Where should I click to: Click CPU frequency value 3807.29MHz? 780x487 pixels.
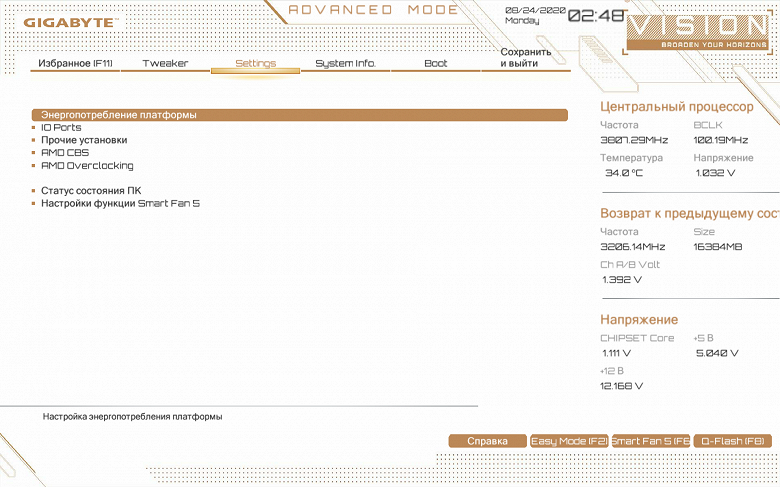pyautogui.click(x=634, y=140)
